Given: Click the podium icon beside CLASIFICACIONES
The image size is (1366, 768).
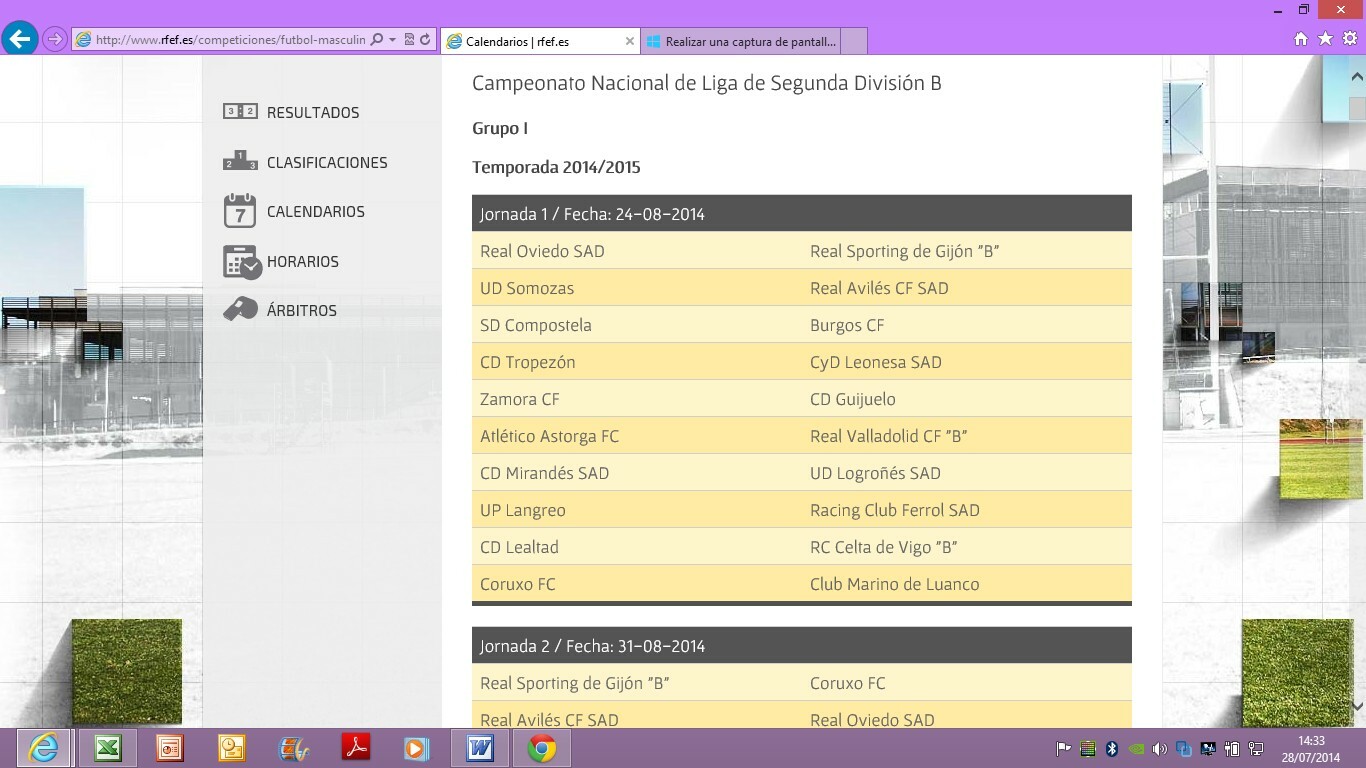Looking at the screenshot, I should (240, 160).
